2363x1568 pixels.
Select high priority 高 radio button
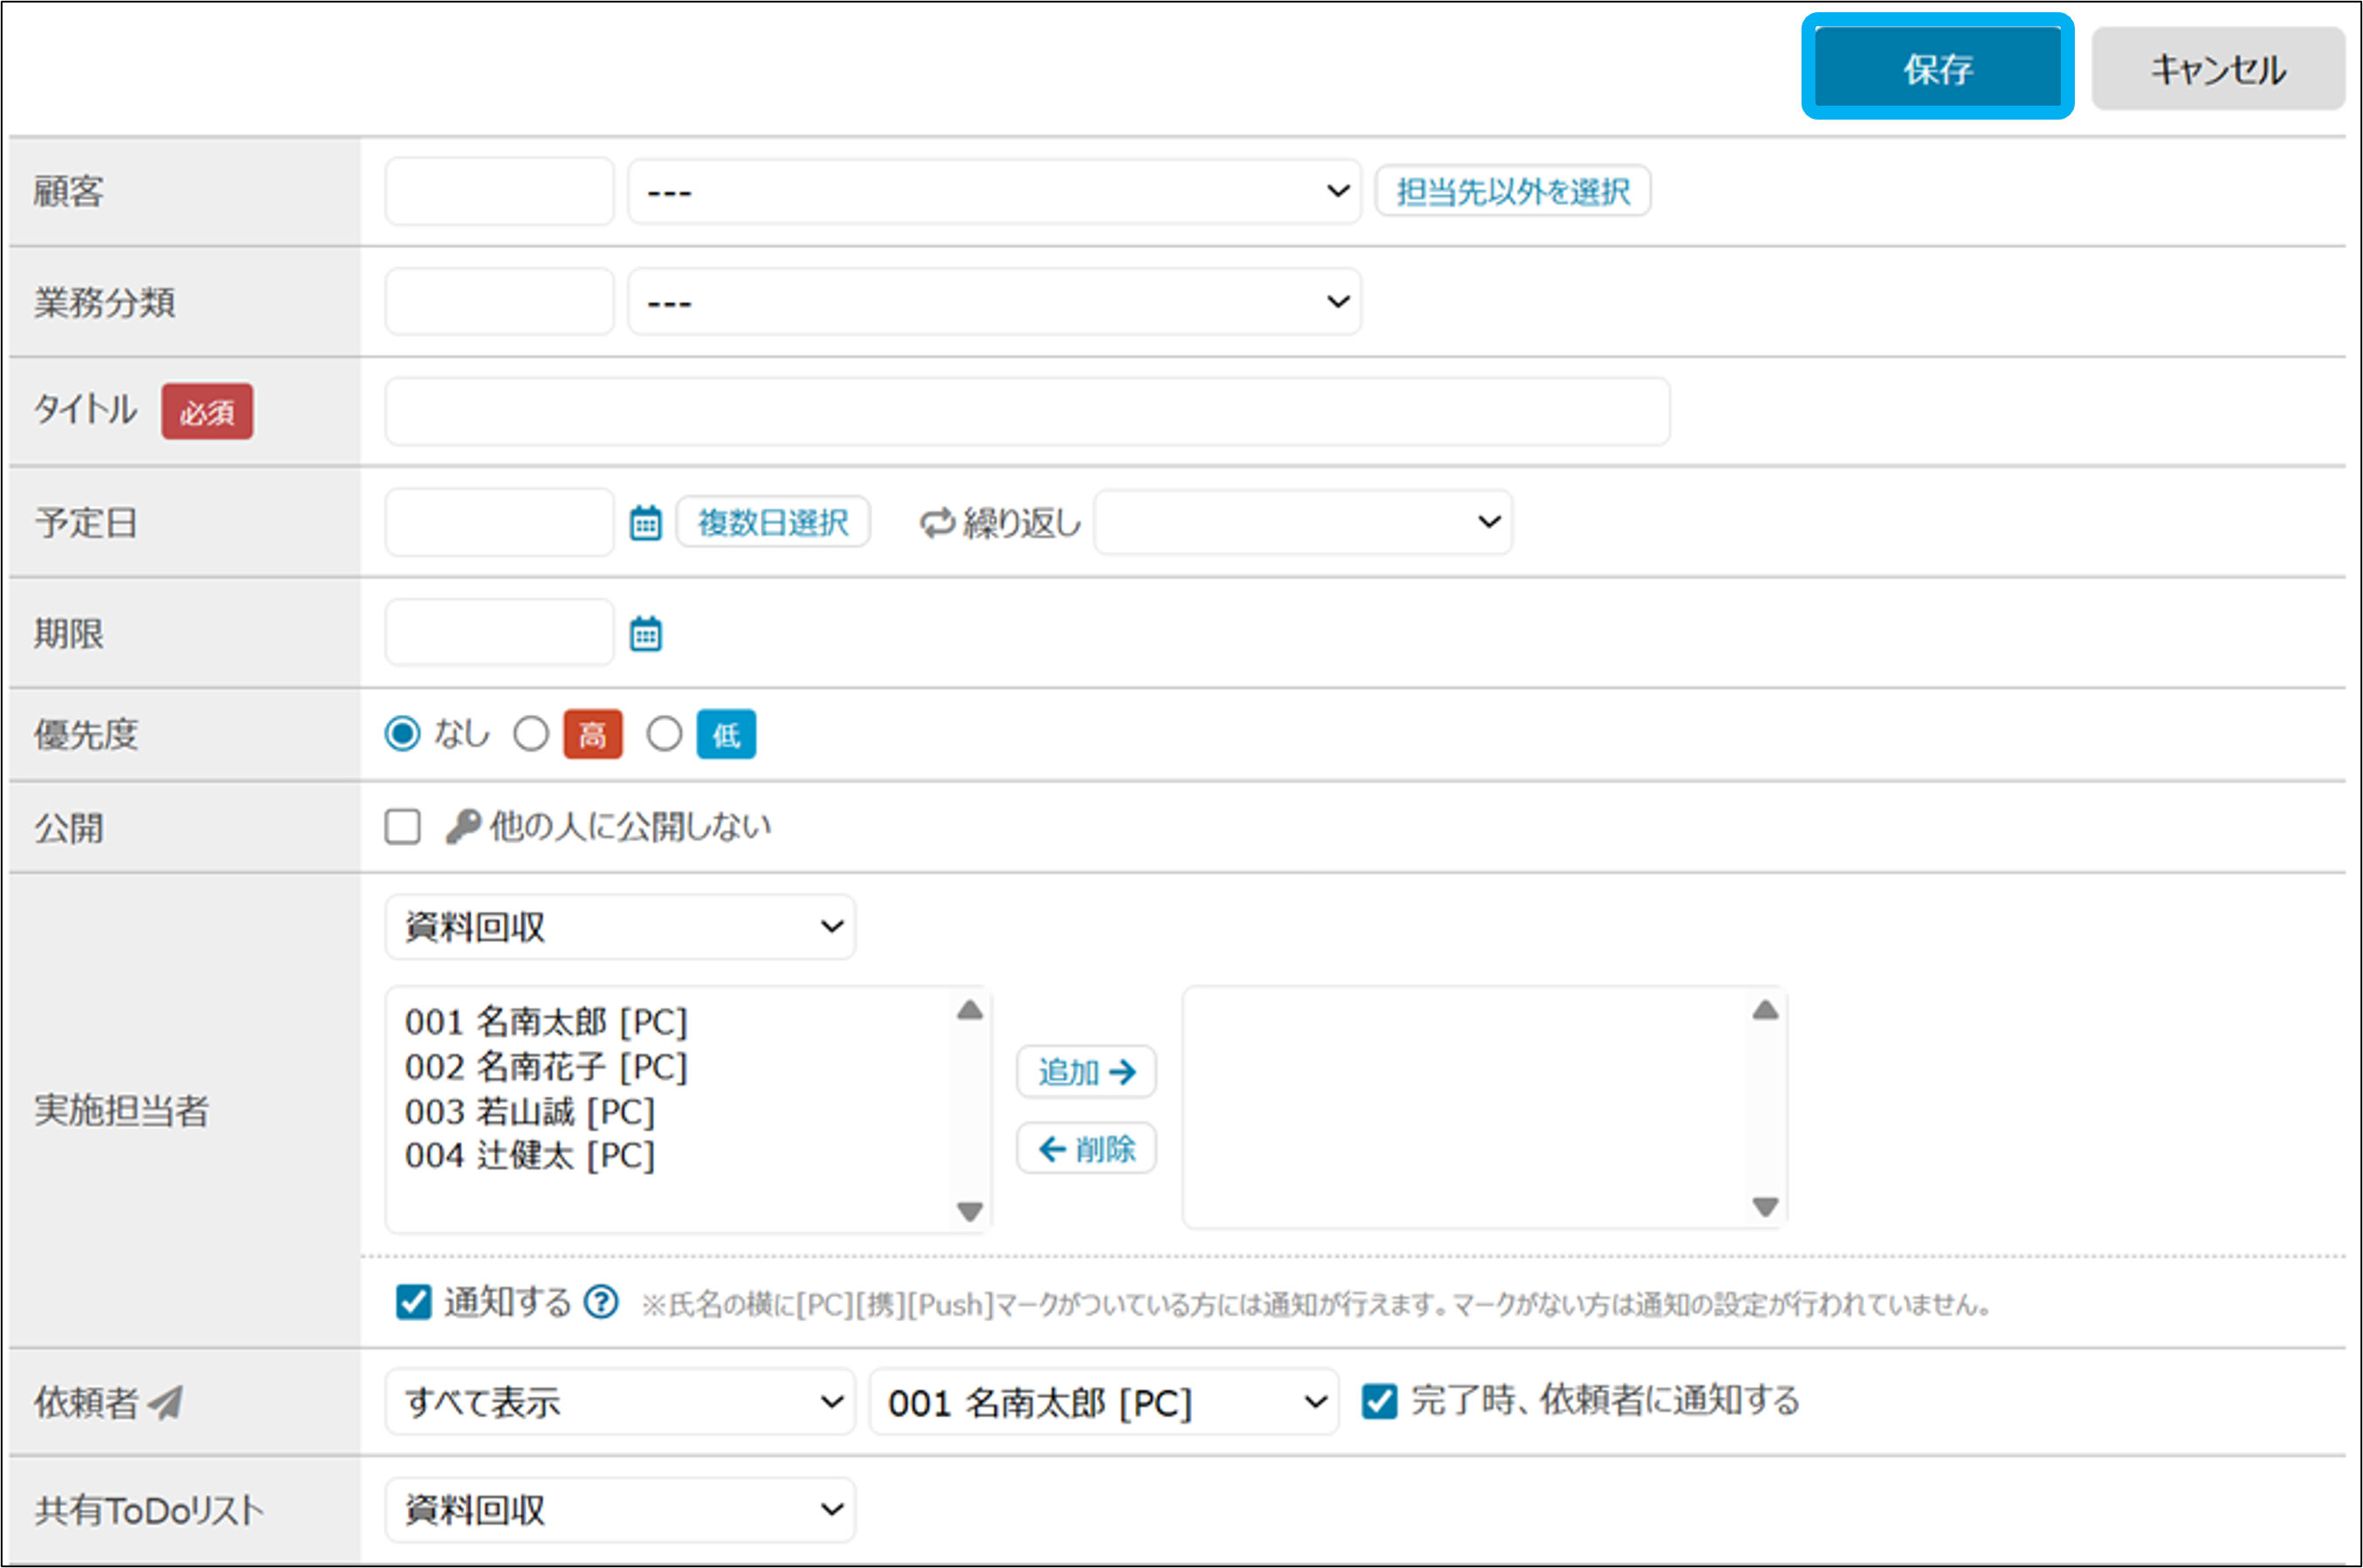pyautogui.click(x=531, y=734)
